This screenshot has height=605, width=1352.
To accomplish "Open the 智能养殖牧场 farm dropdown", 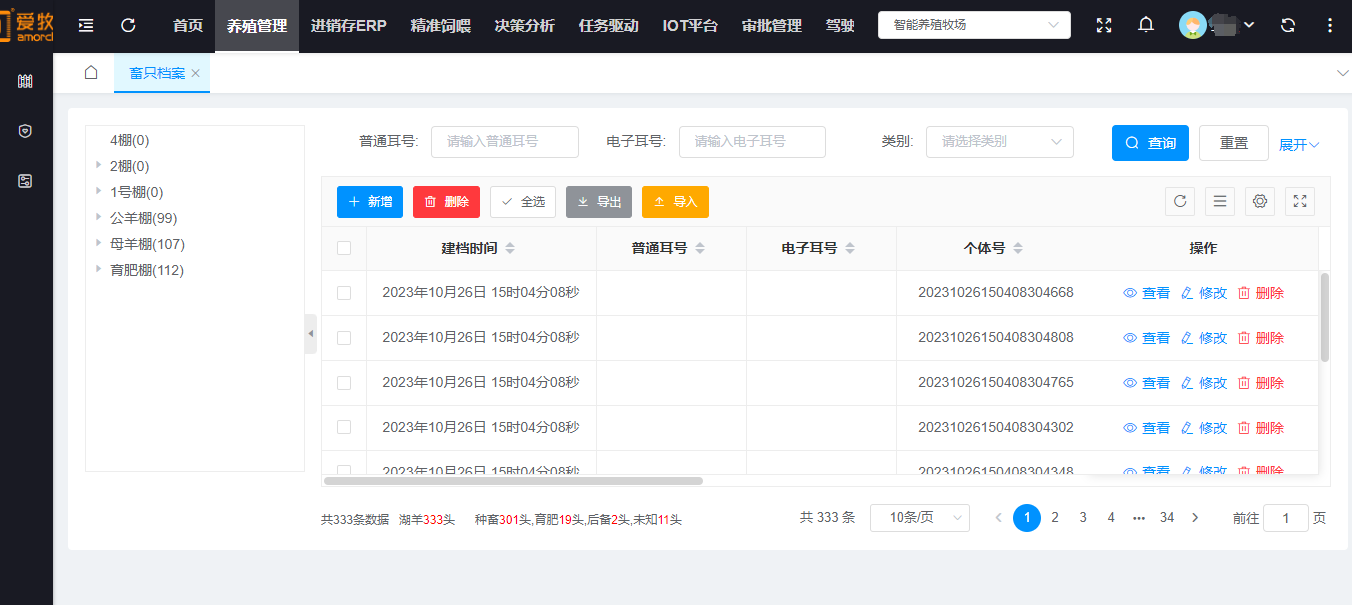I will click(x=974, y=25).
